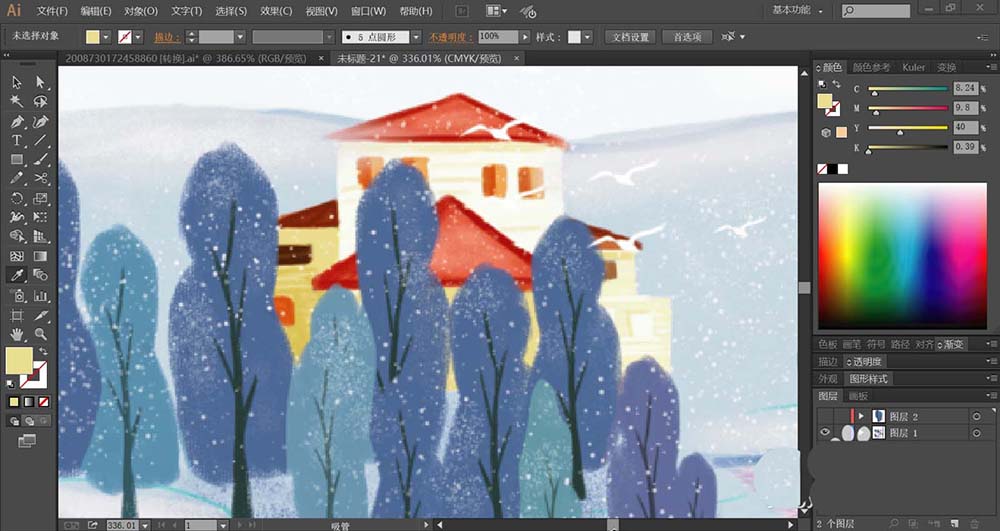The width and height of the screenshot is (1000, 531).
Task: Select the Type (T) tool
Action: tap(17, 140)
